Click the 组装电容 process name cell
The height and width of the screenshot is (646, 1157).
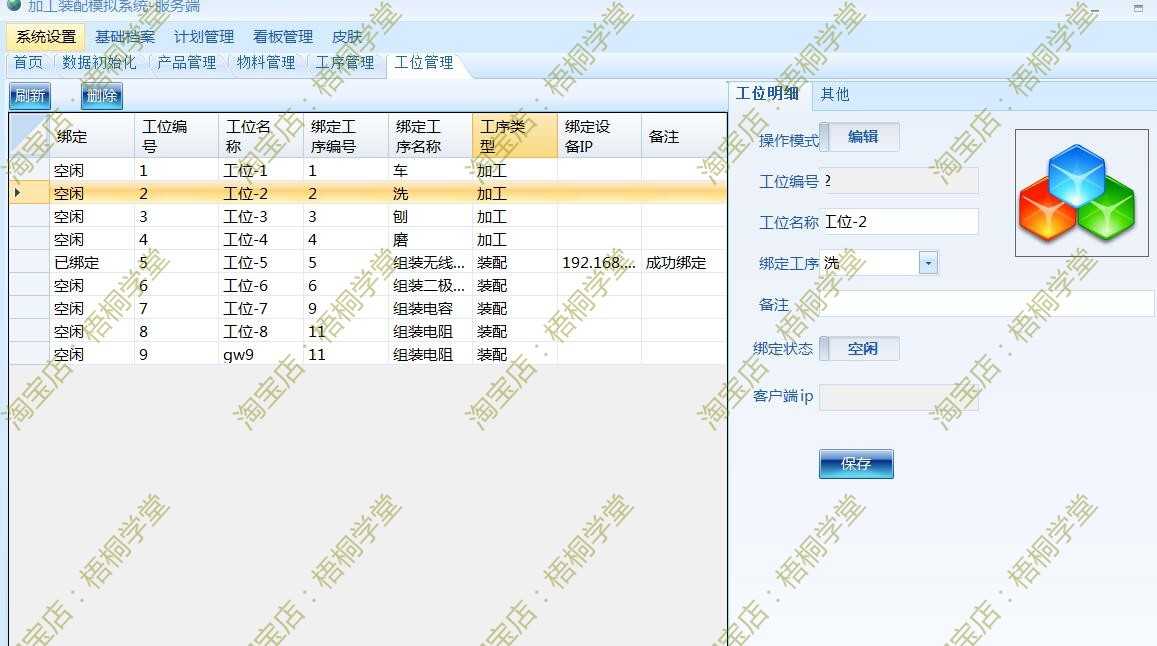coord(430,308)
